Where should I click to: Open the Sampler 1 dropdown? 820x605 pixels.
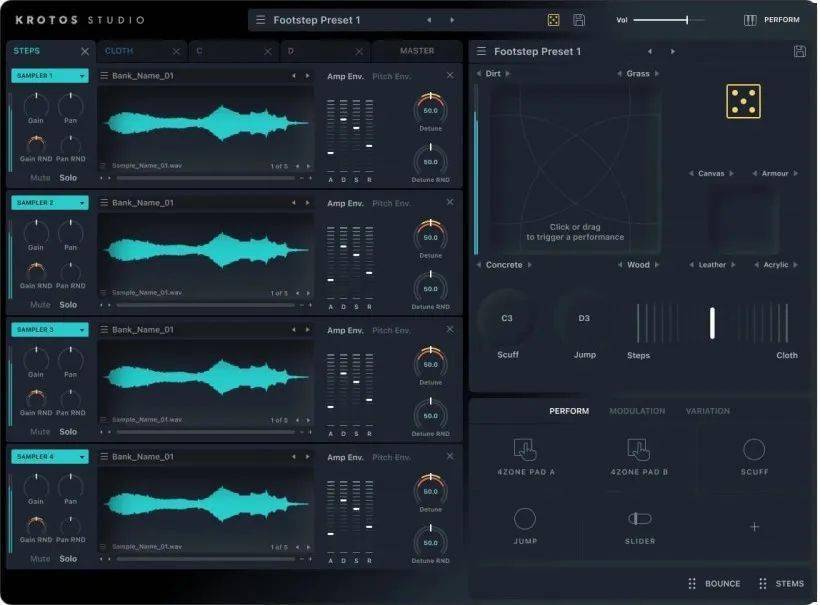pyautogui.click(x=50, y=76)
